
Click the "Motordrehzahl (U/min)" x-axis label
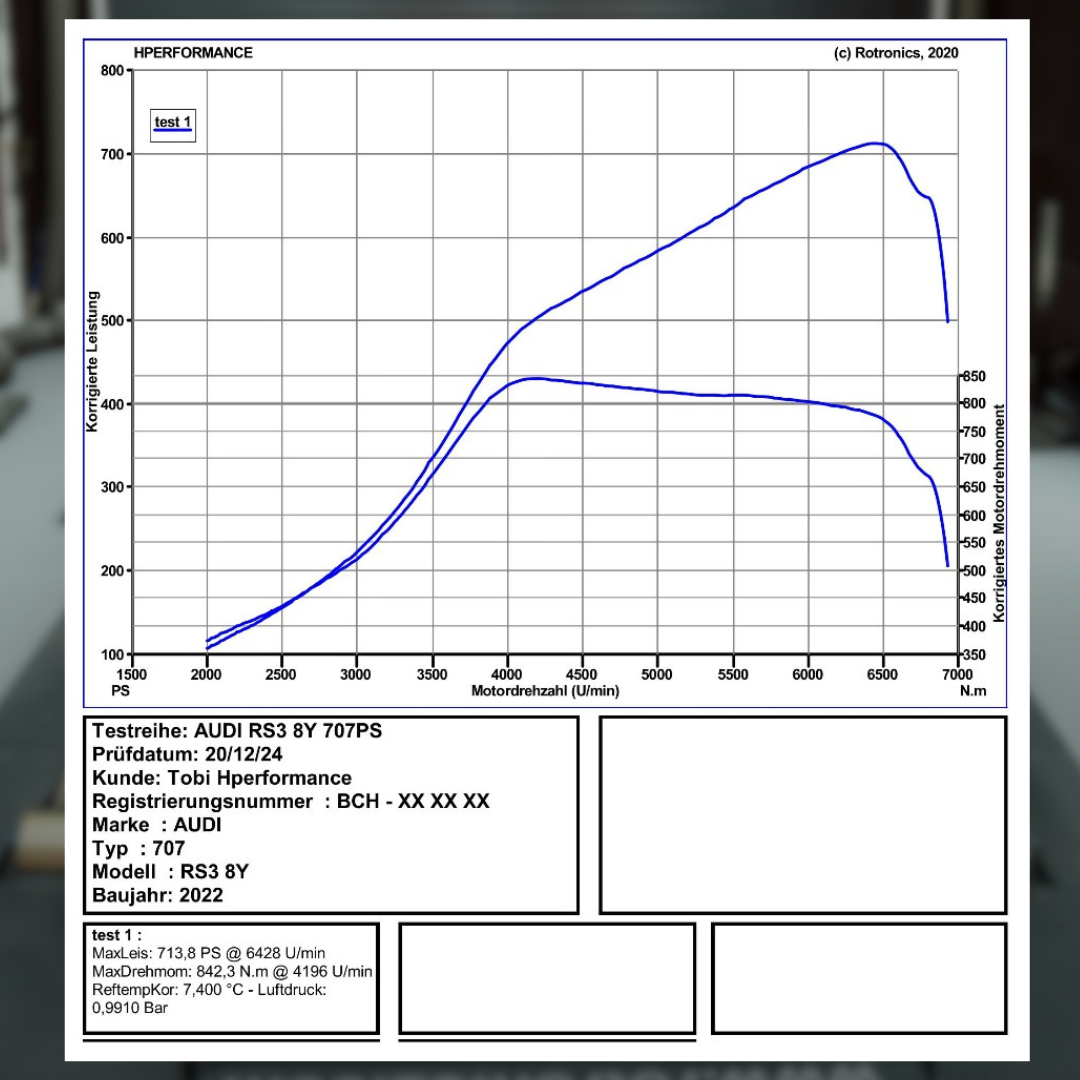pos(545,691)
